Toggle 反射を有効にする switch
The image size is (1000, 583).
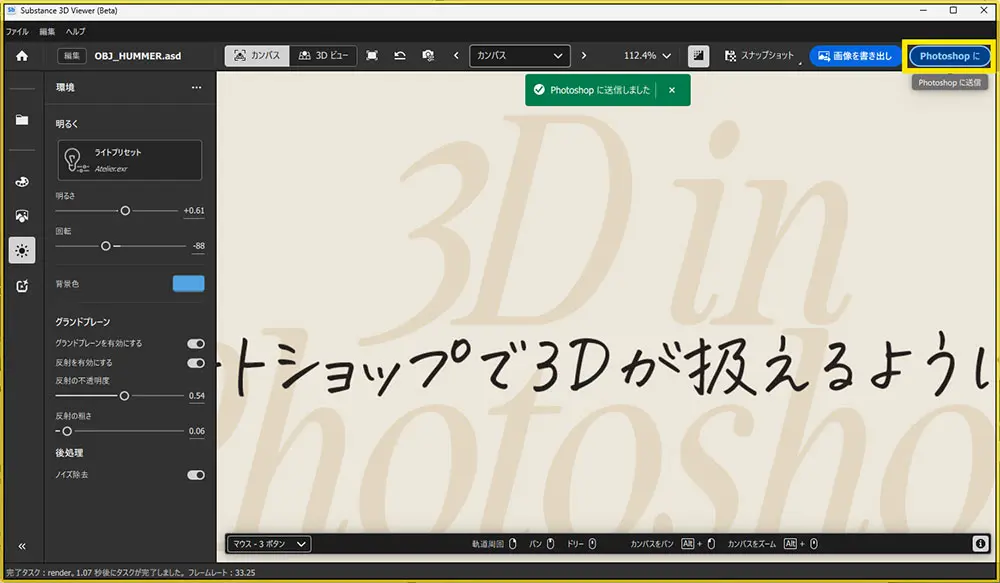coord(196,363)
